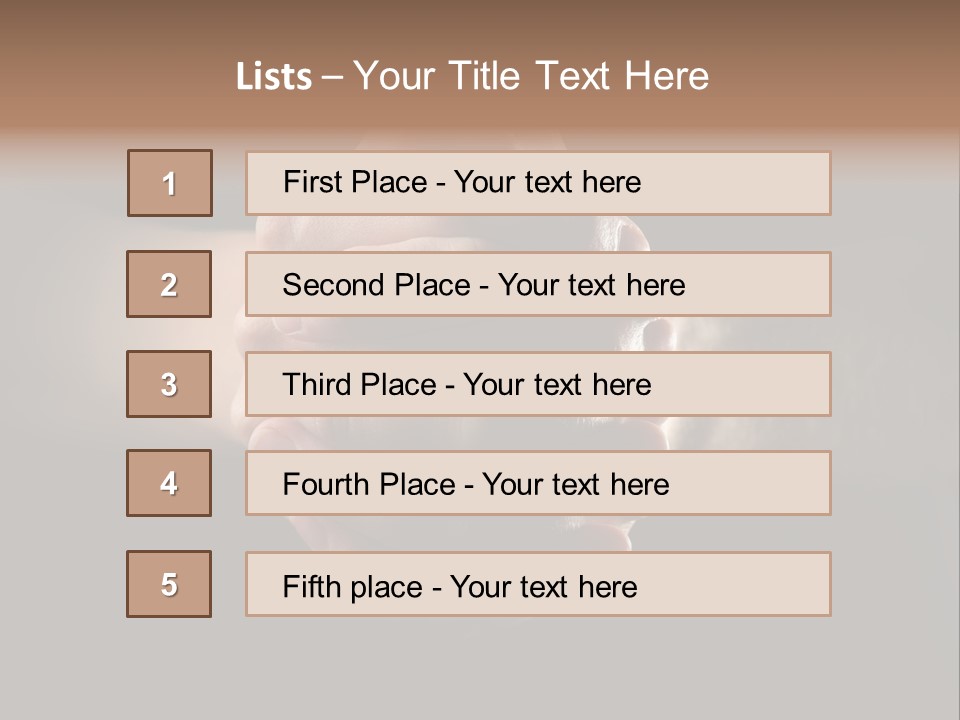Click the word "Fifth" in the list
This screenshot has width=960, height=720.
coord(311,586)
